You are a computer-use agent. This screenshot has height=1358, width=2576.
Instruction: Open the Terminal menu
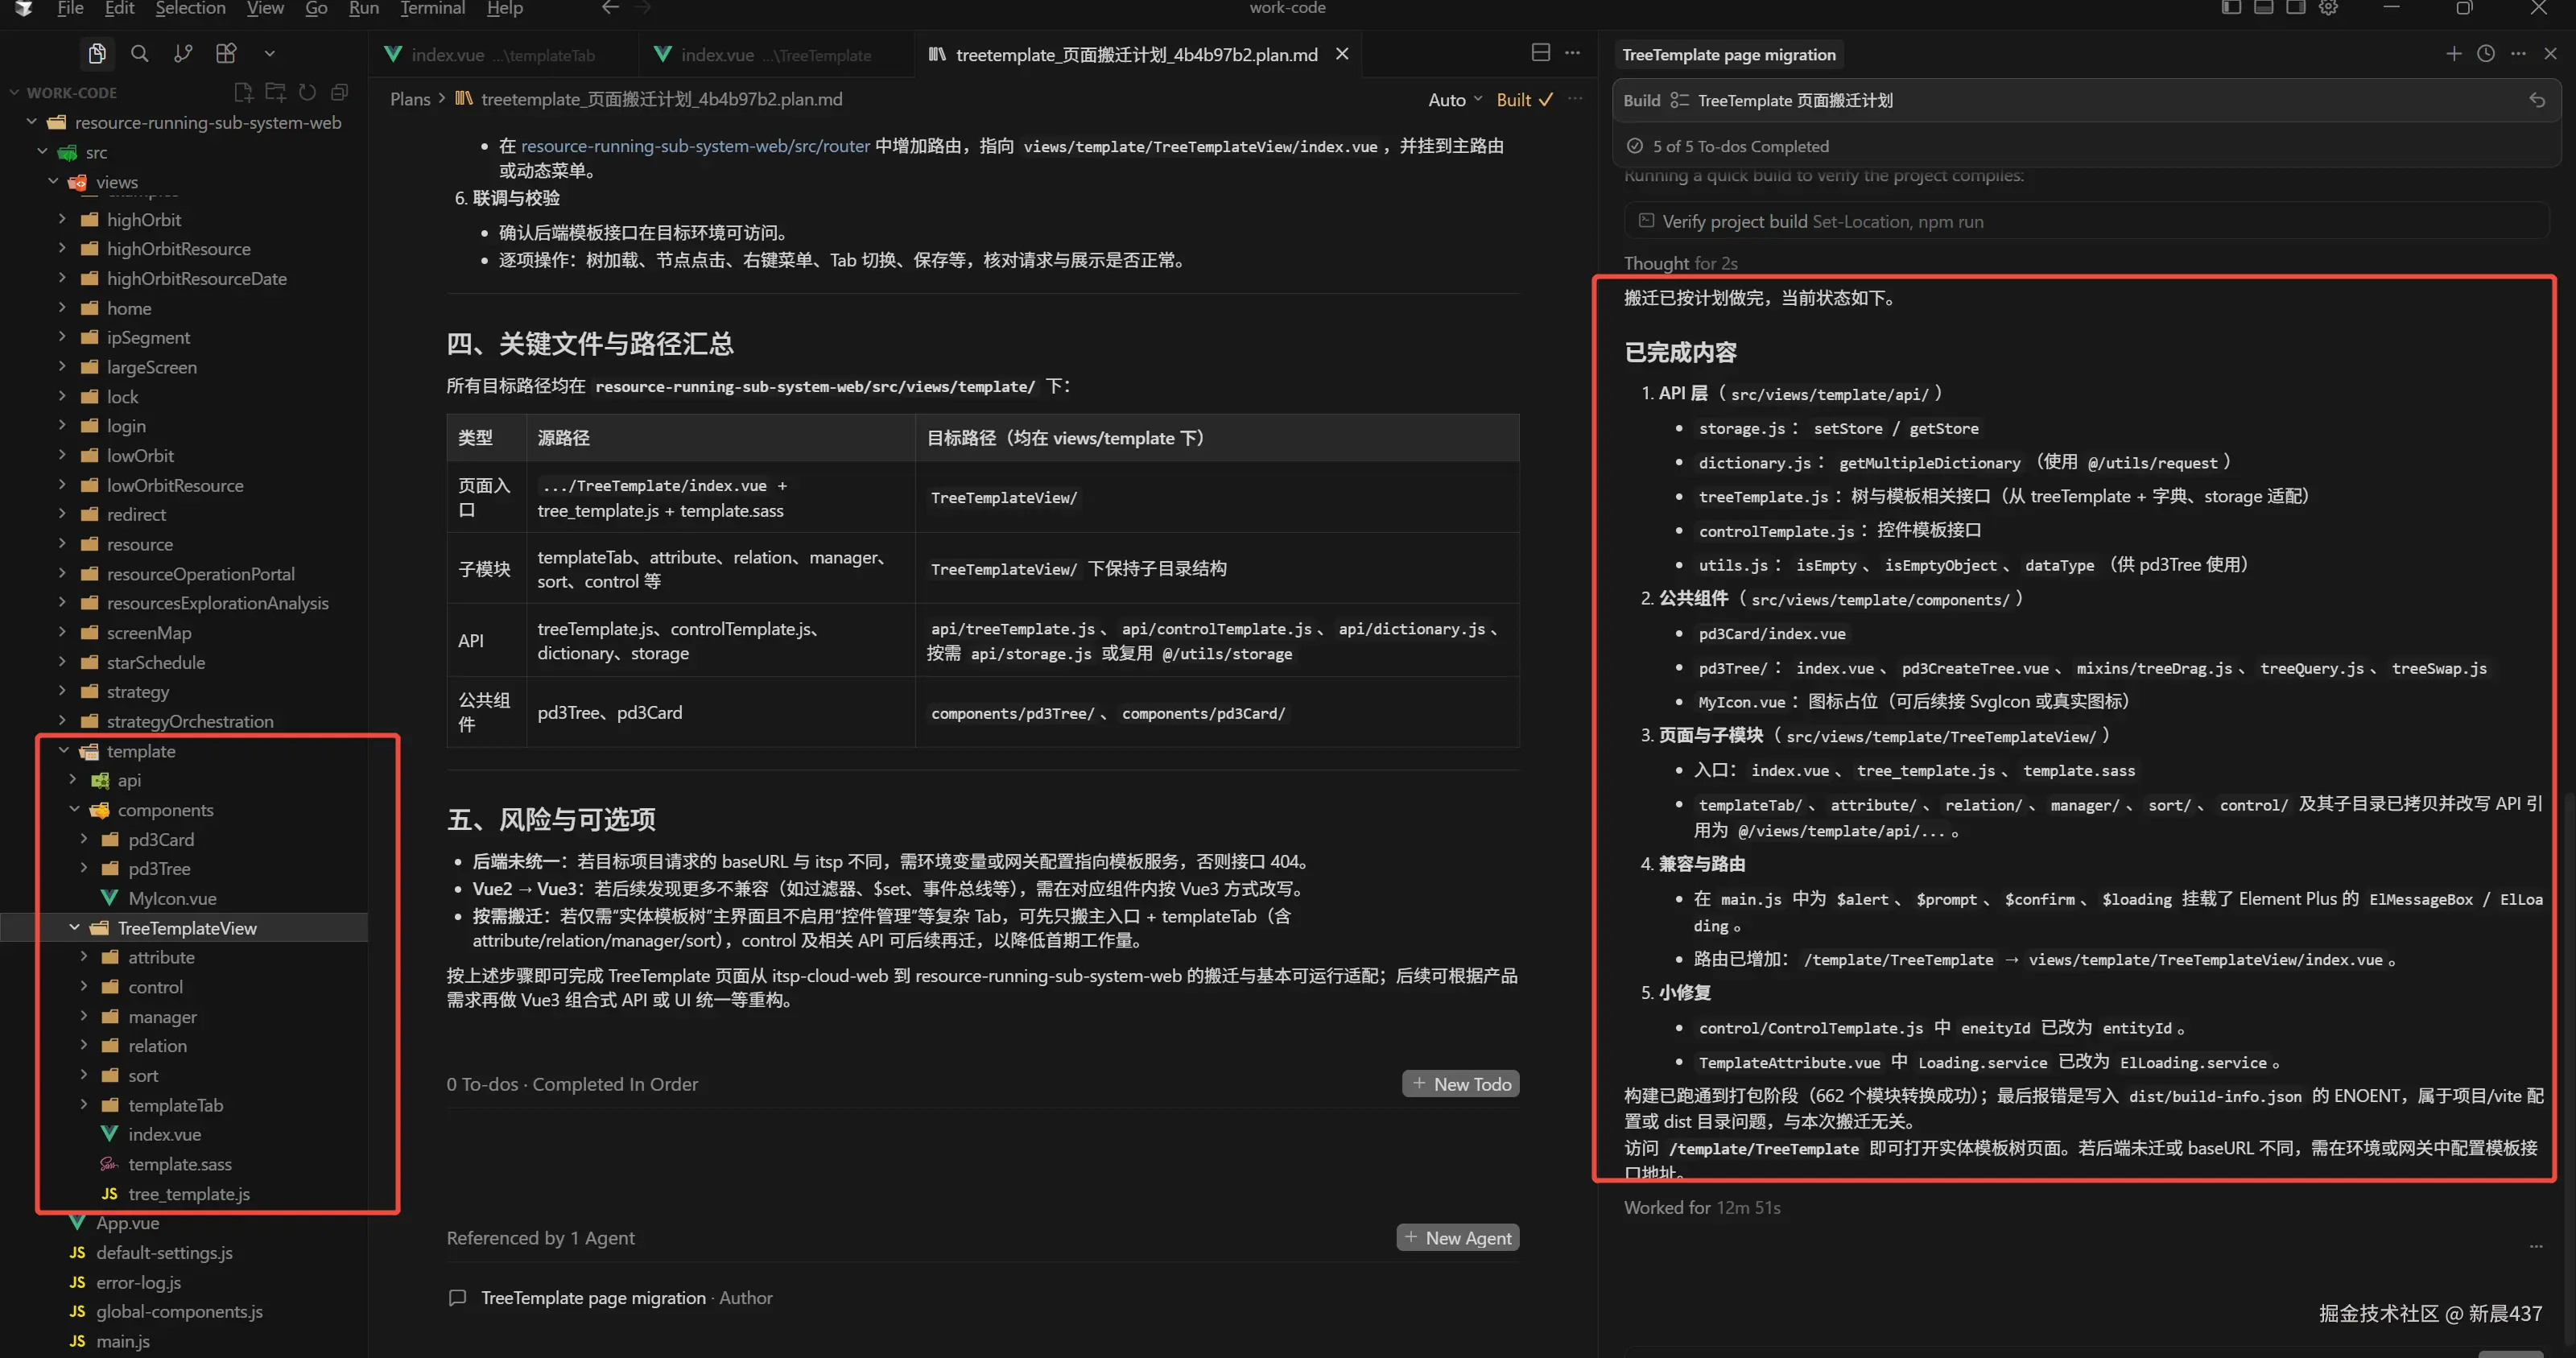point(432,9)
